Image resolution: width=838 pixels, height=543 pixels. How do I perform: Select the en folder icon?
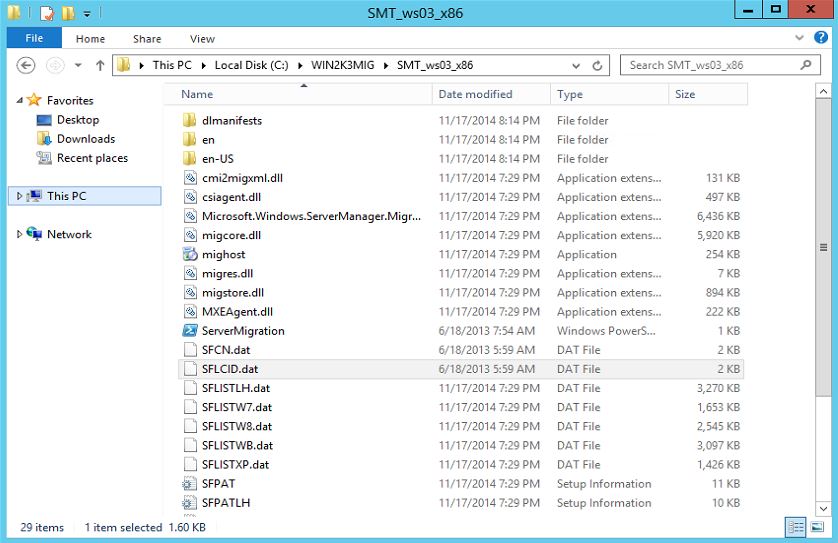coord(189,139)
